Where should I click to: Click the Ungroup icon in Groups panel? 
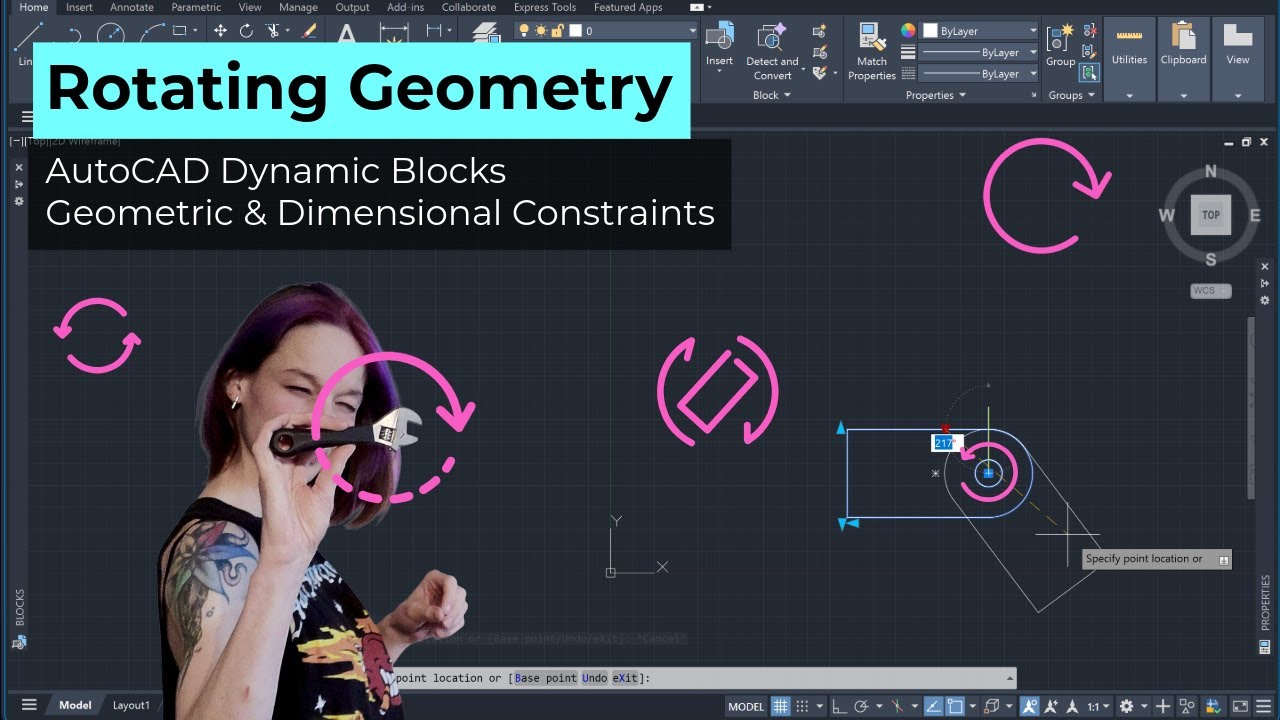coord(1090,31)
